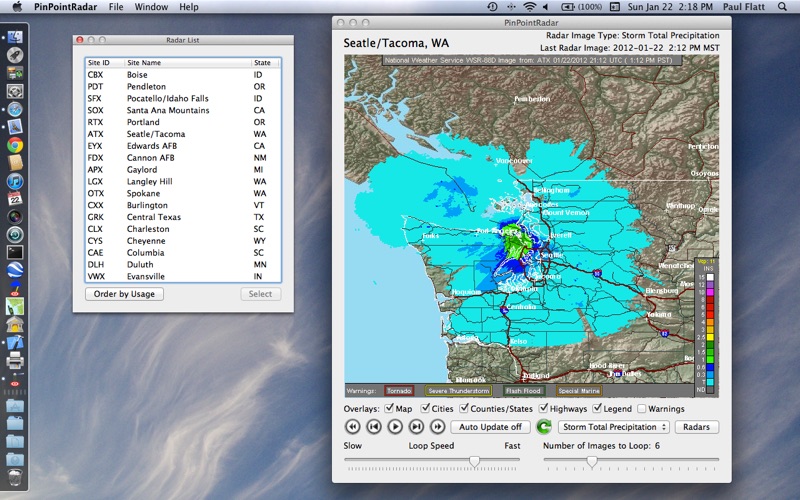This screenshot has width=800, height=500.
Task: Open the printer dock icon
Action: tap(15, 360)
